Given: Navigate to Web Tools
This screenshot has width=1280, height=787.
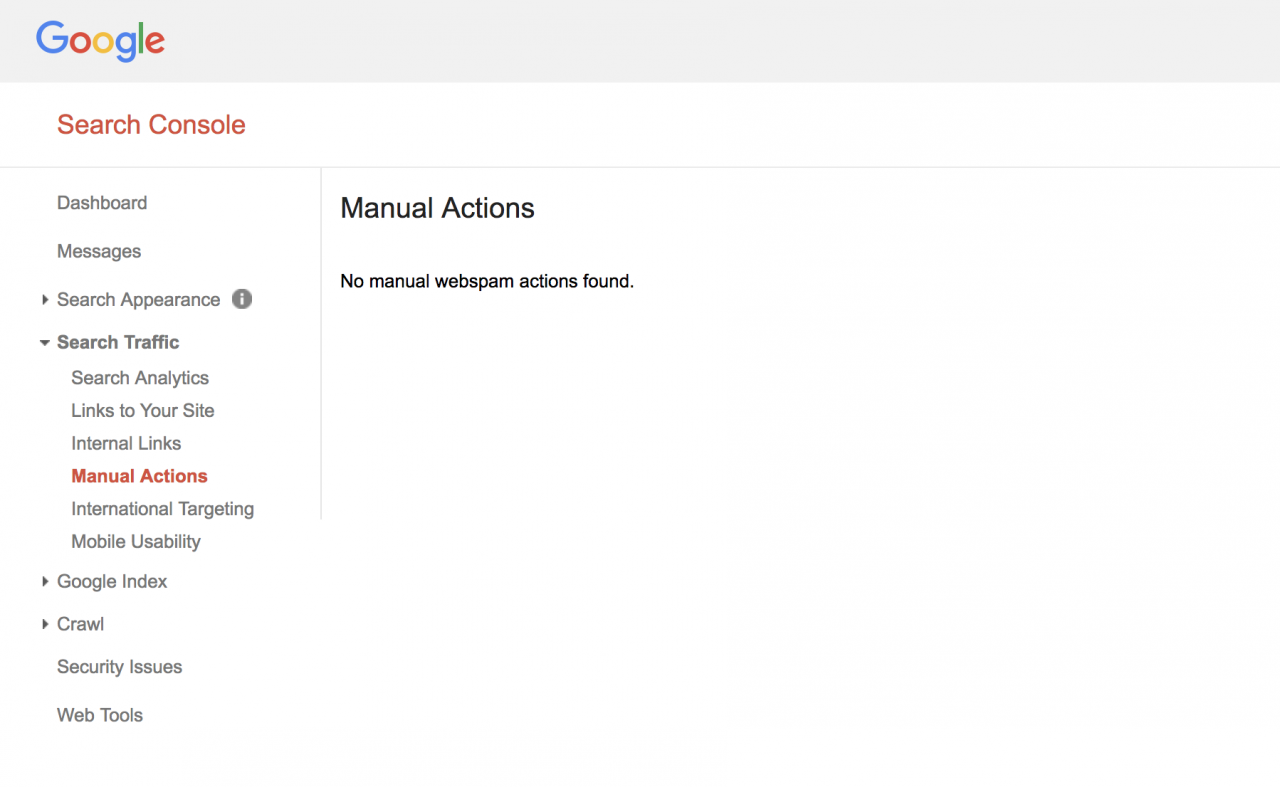Looking at the screenshot, I should (100, 715).
